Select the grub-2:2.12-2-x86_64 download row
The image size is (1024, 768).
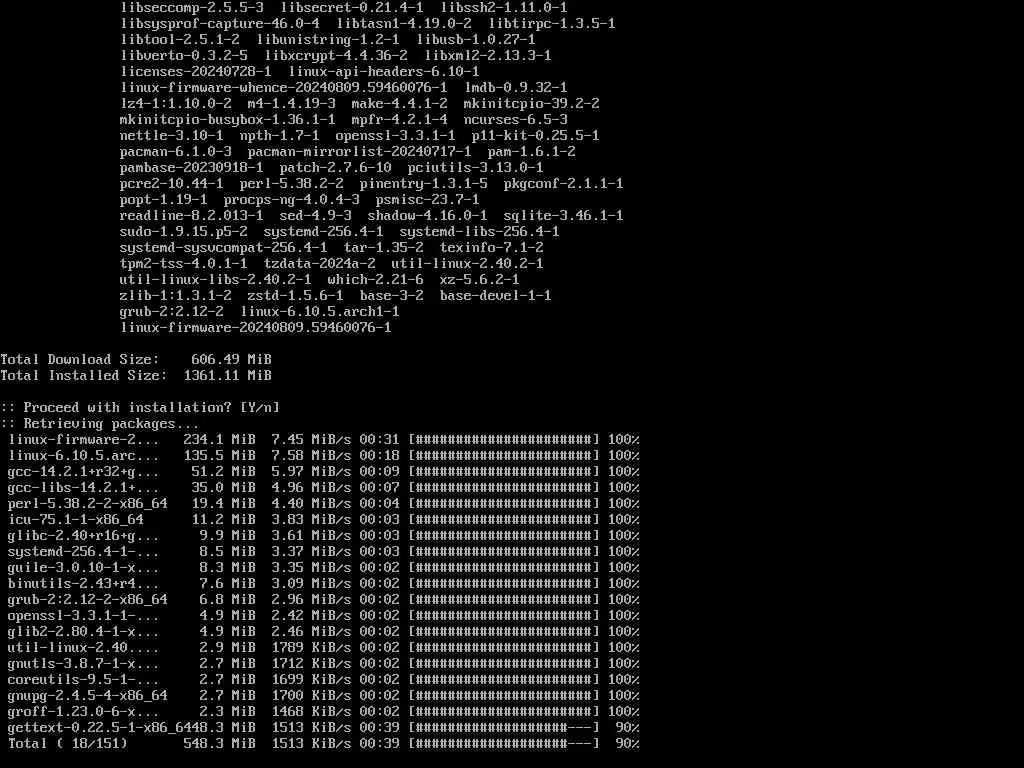tap(323, 600)
